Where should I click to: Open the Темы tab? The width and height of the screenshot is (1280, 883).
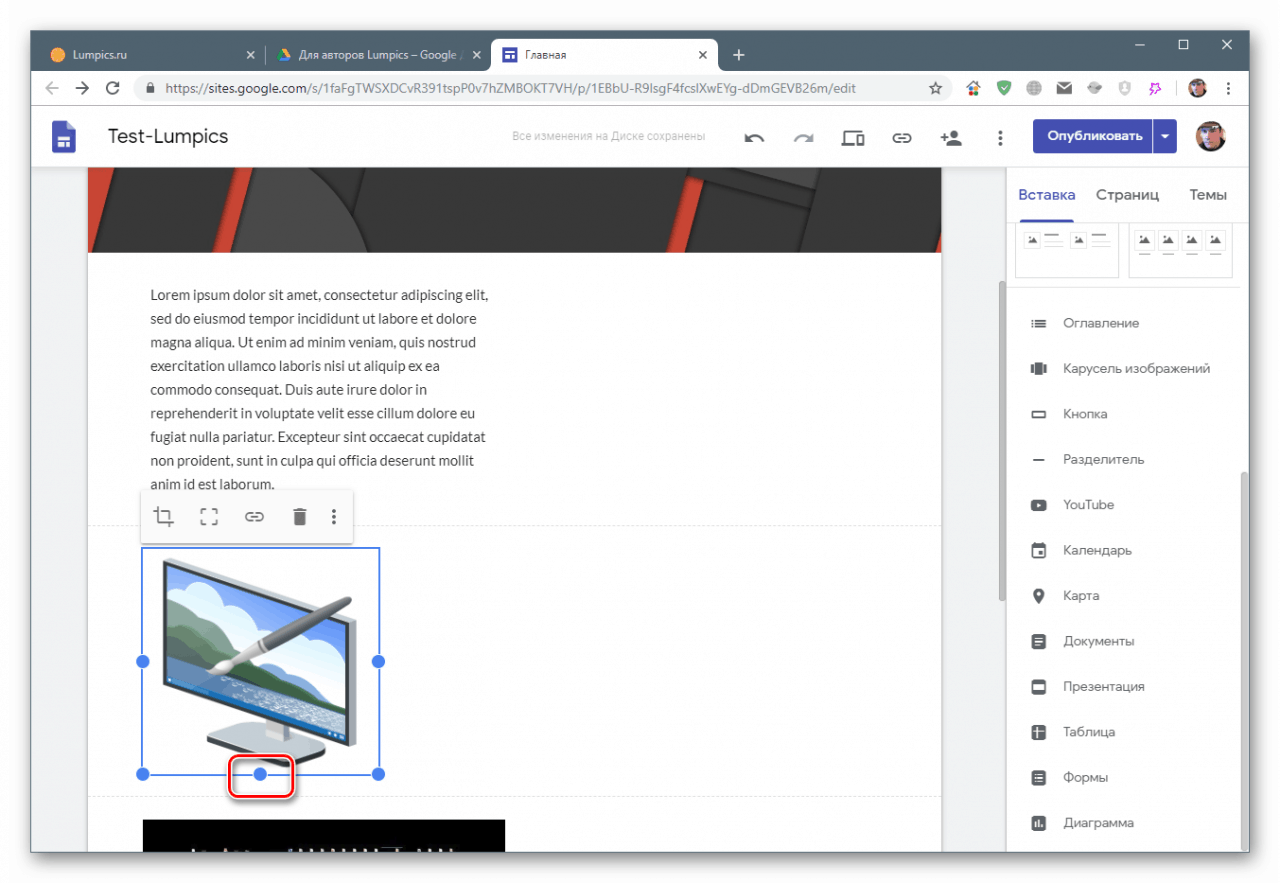[x=1208, y=195]
